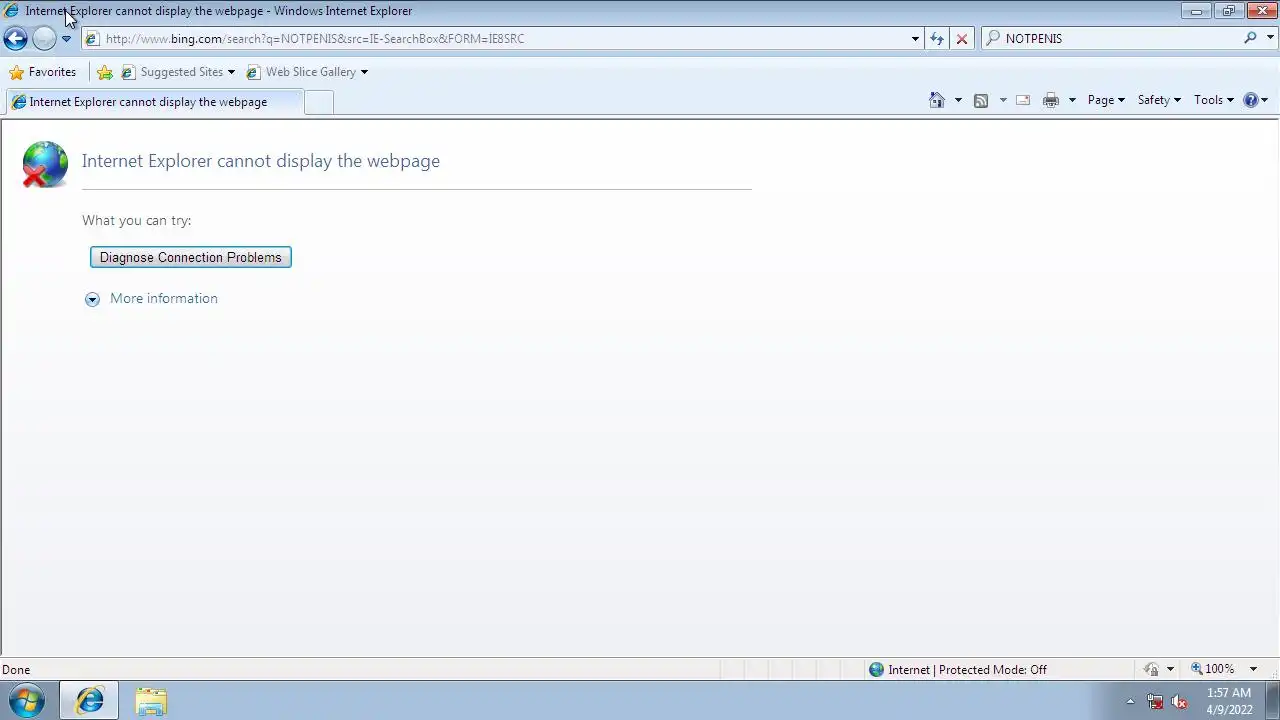Click the Done status text

(16, 670)
